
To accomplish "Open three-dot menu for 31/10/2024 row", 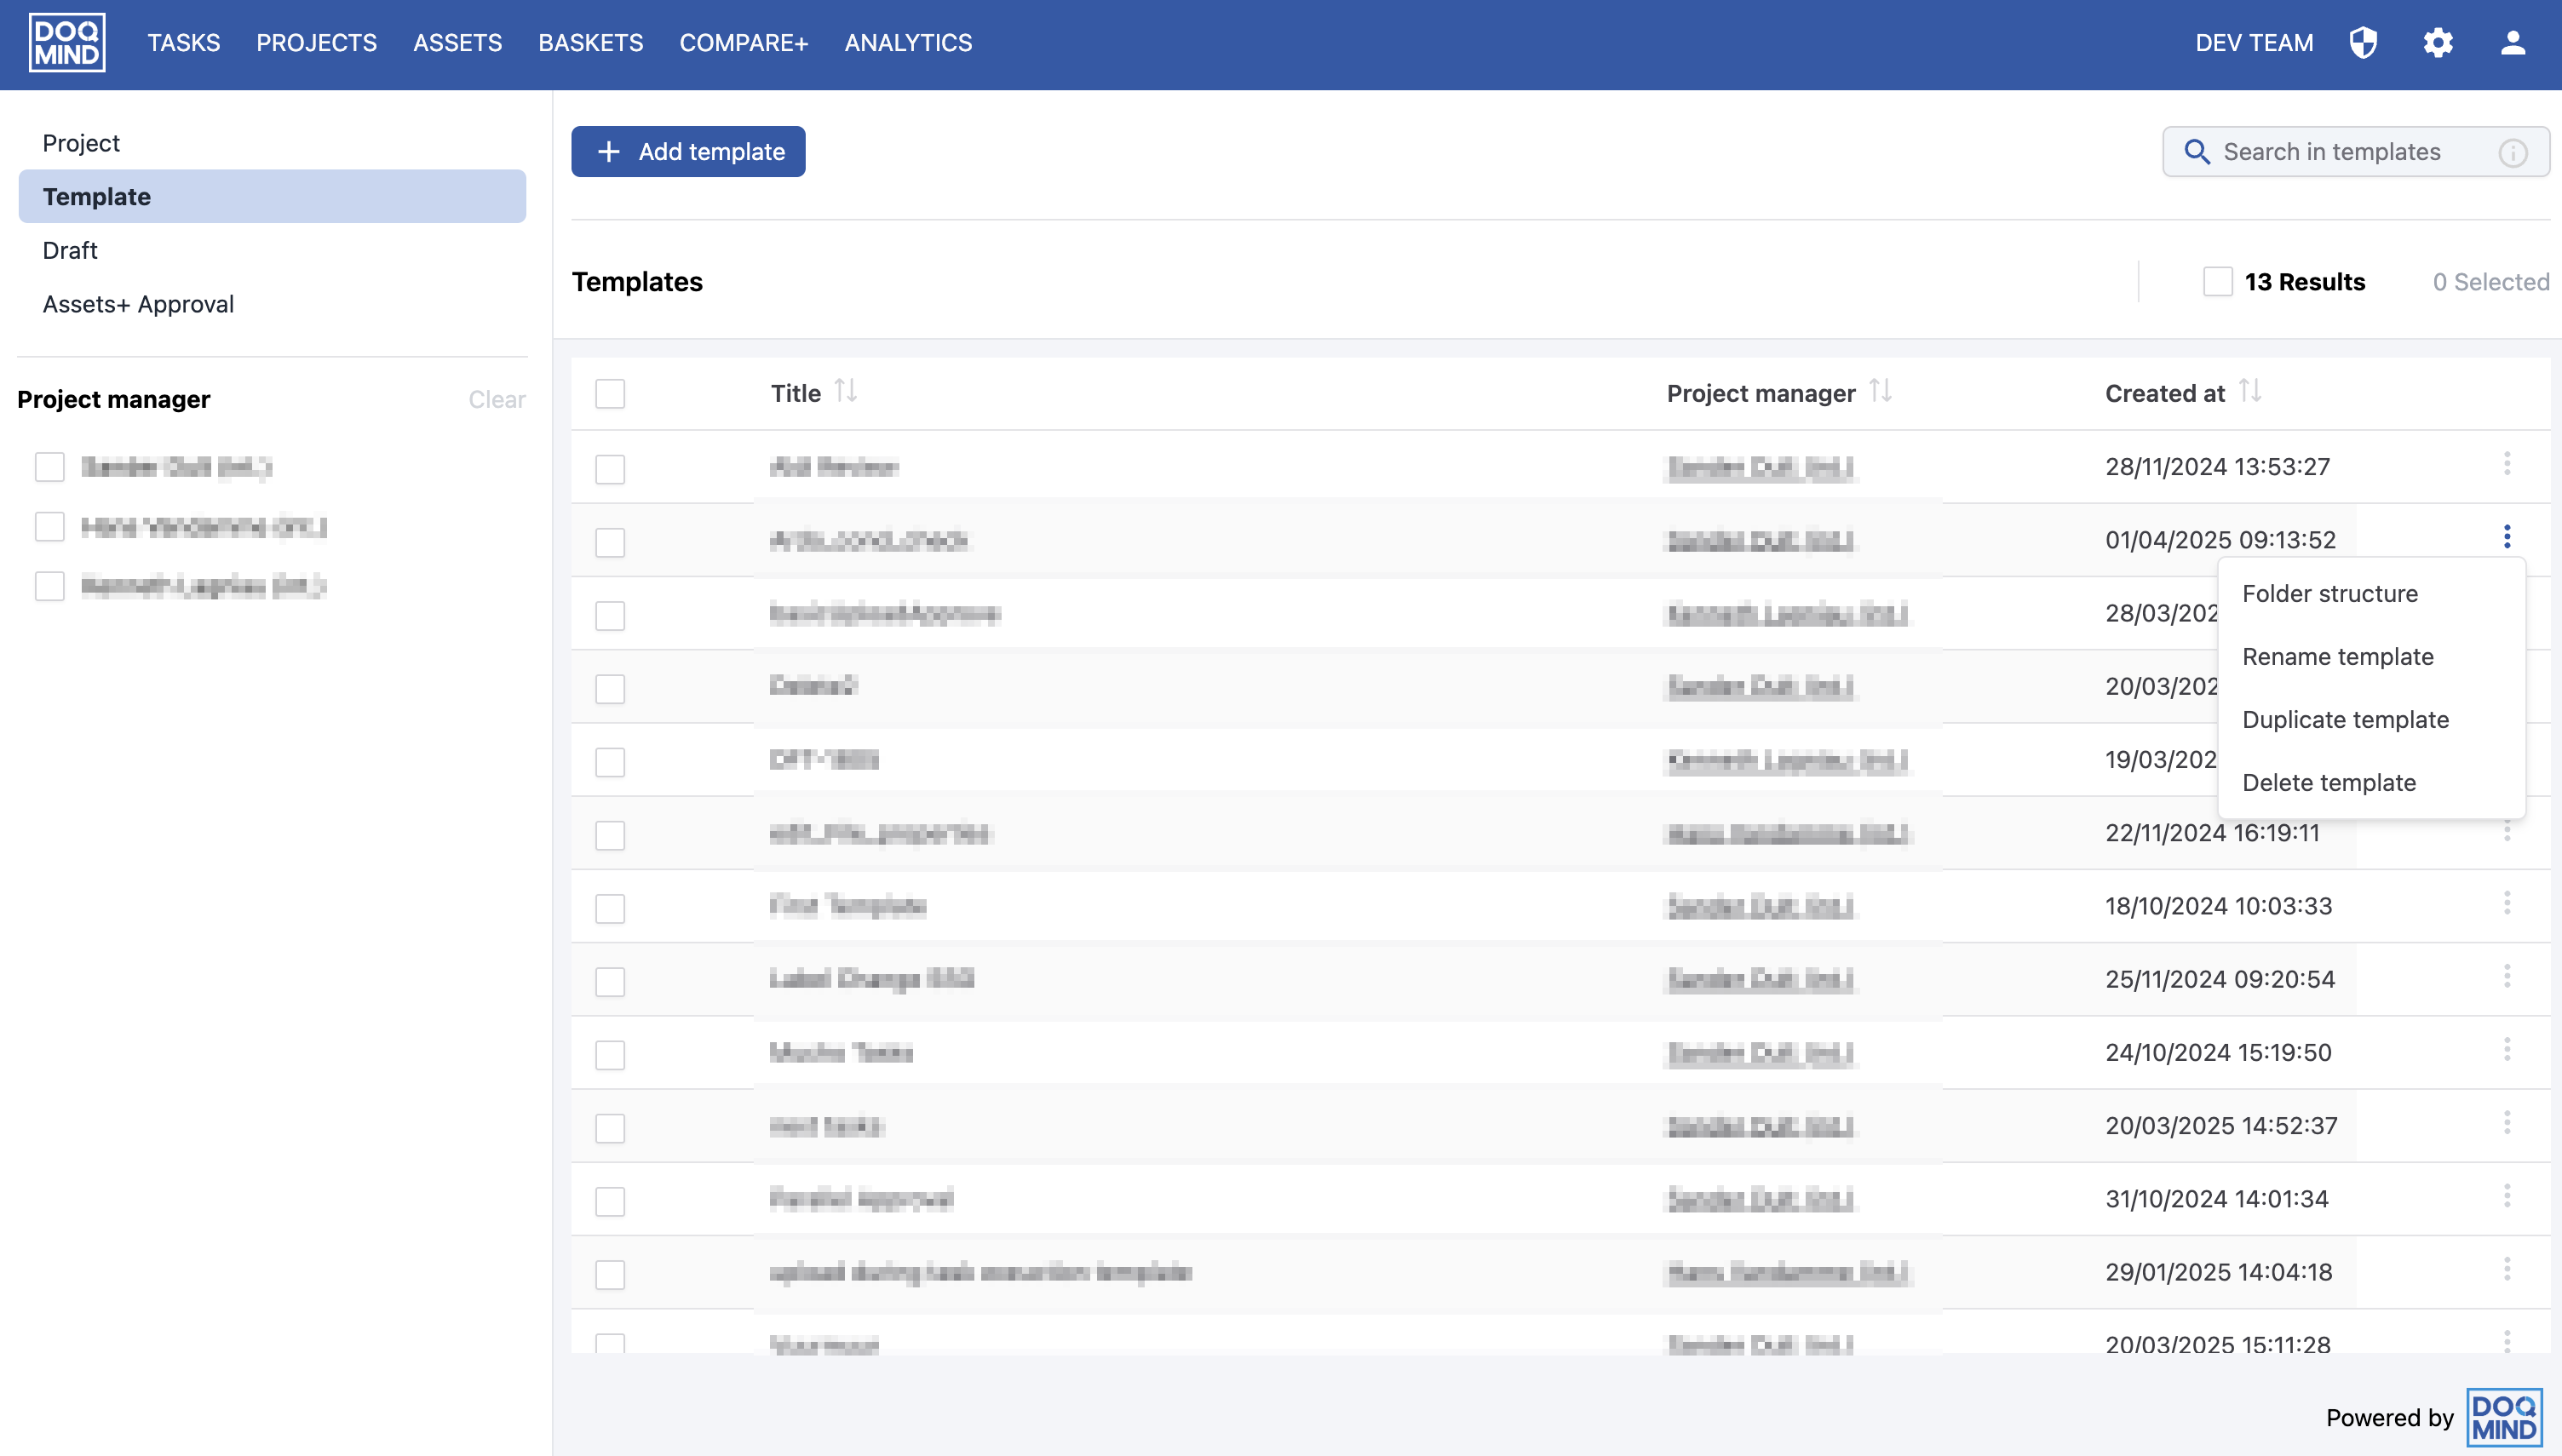I will pos(2506,1196).
